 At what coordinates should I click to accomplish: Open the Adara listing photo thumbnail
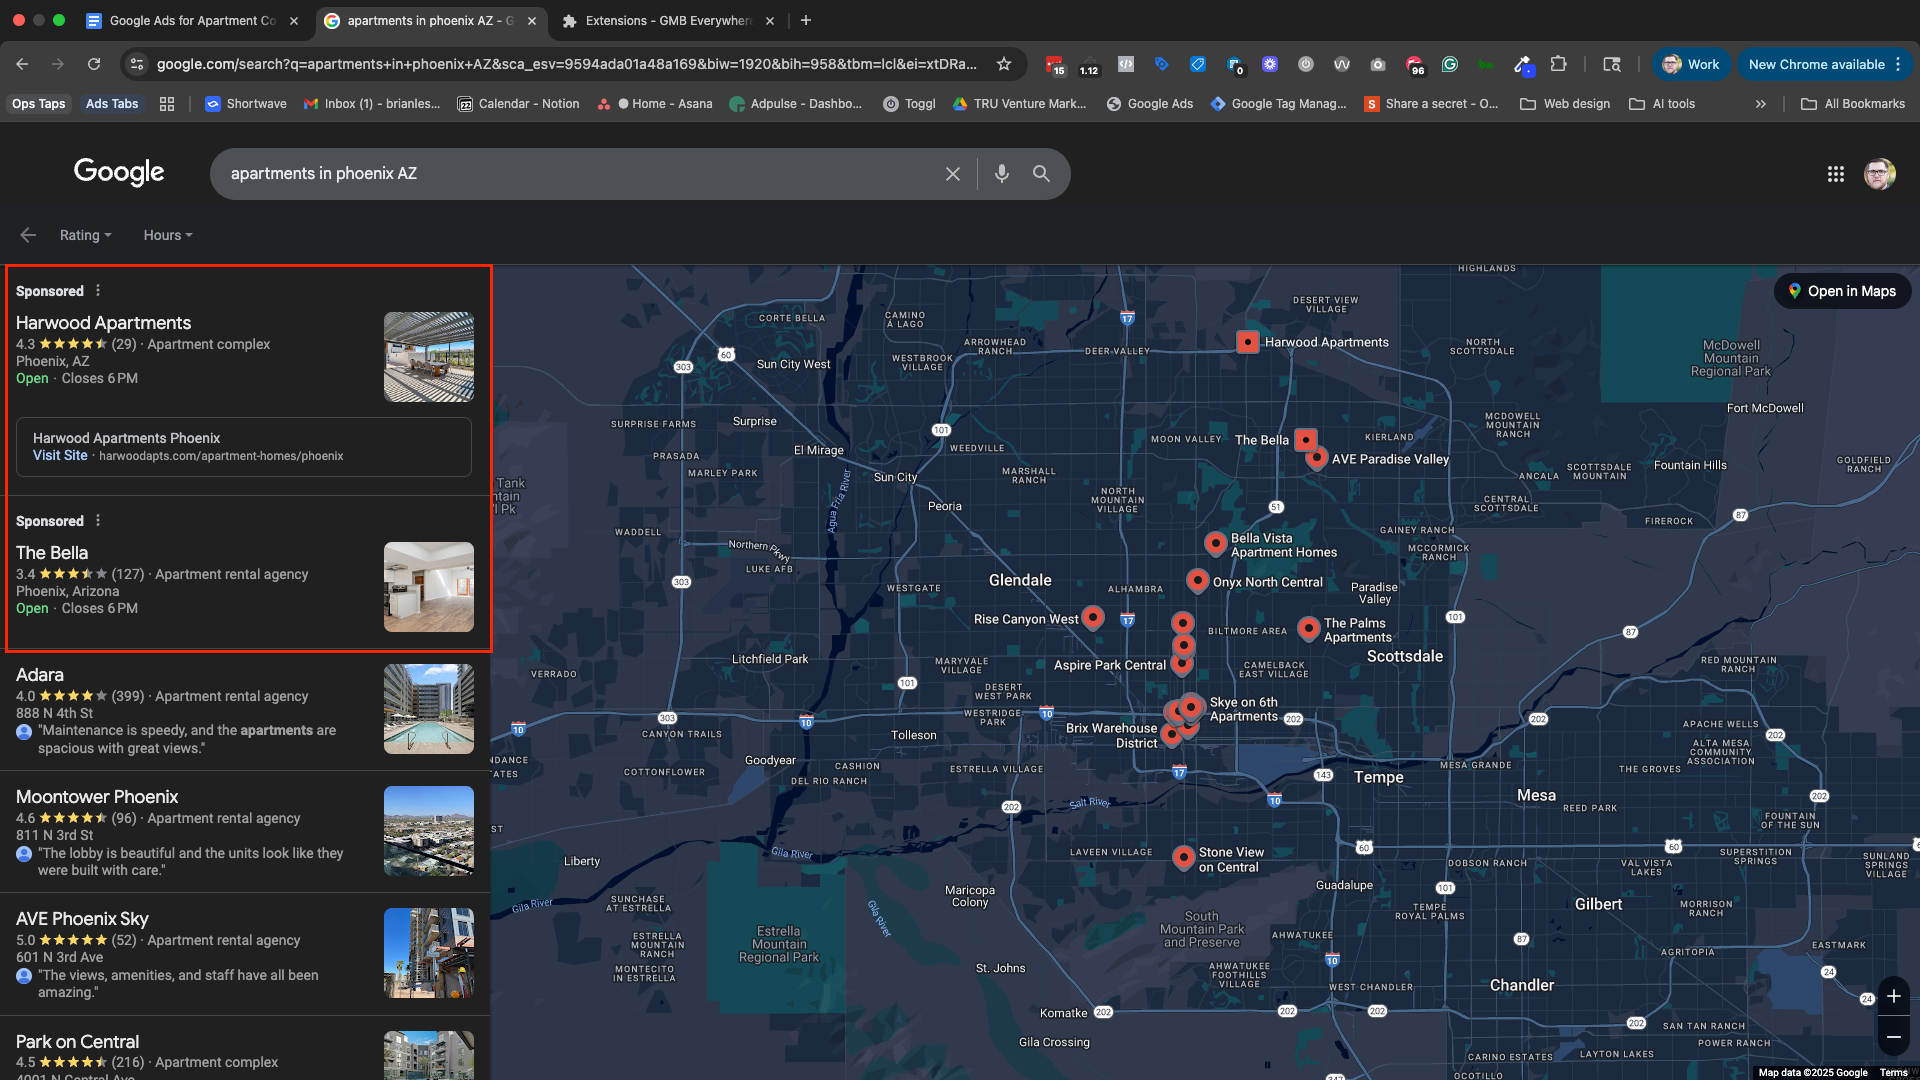[x=428, y=709]
